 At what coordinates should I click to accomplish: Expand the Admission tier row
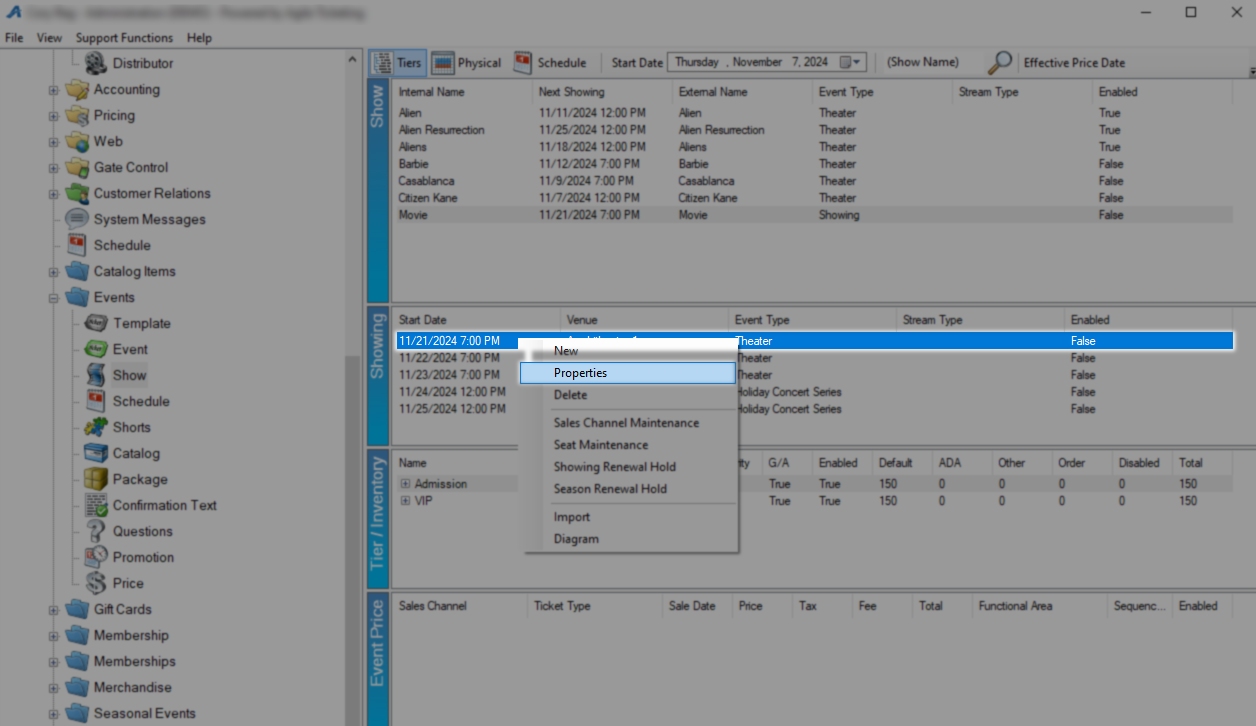tap(406, 484)
